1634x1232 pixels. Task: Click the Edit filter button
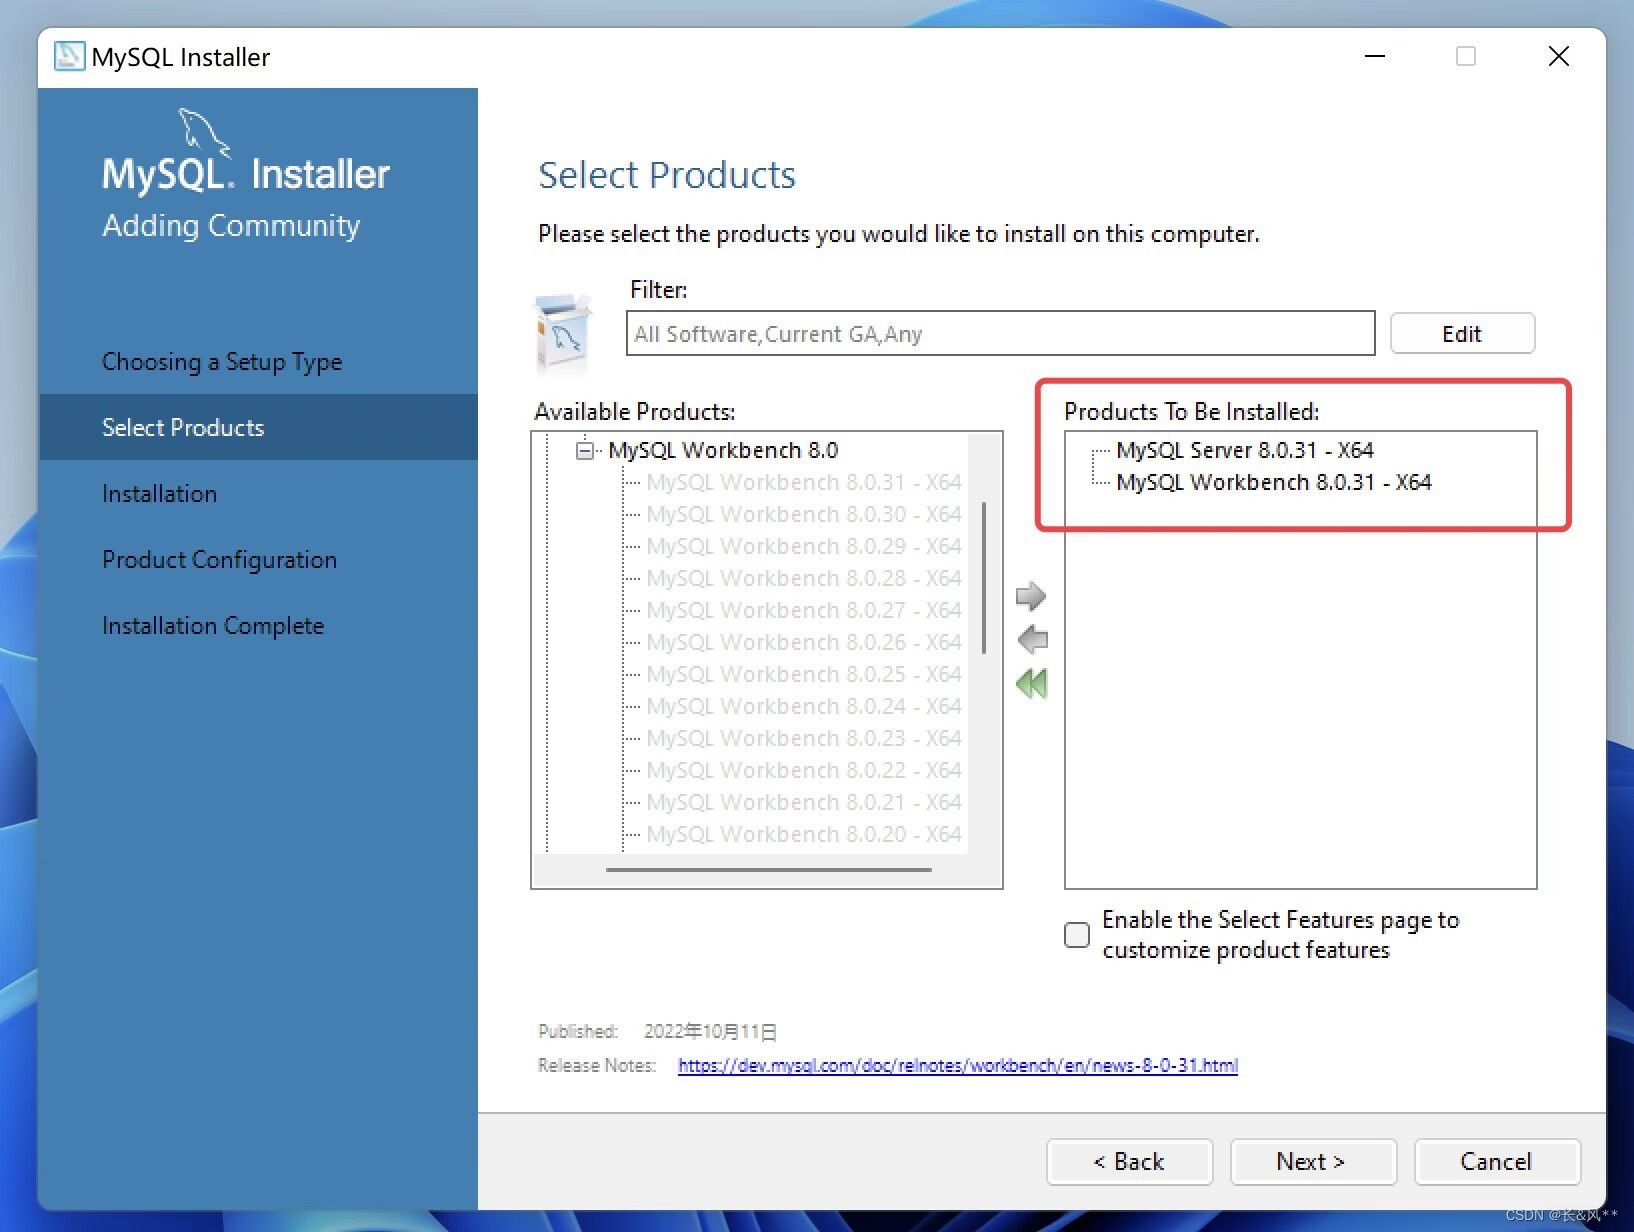pyautogui.click(x=1462, y=334)
